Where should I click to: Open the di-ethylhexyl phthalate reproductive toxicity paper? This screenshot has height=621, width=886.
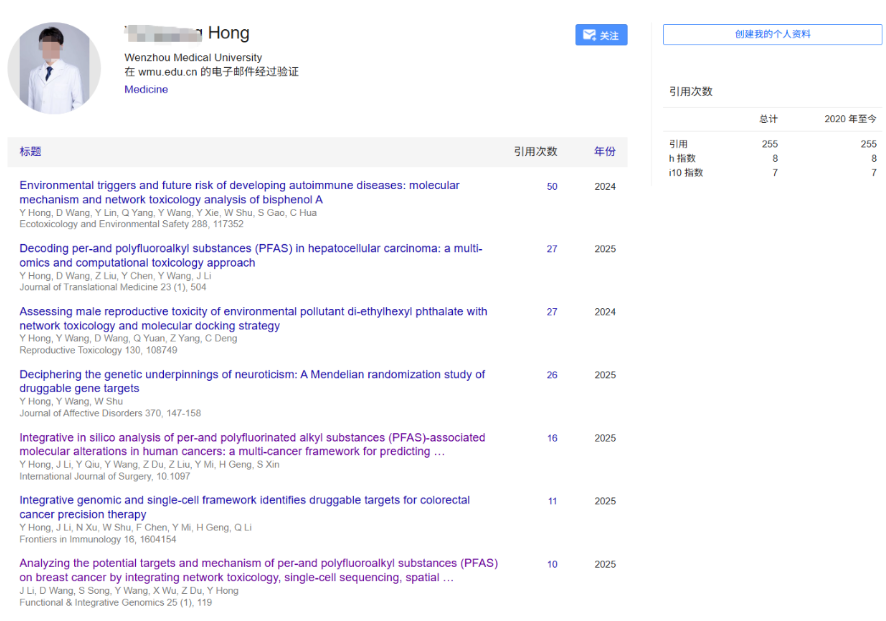(x=253, y=319)
